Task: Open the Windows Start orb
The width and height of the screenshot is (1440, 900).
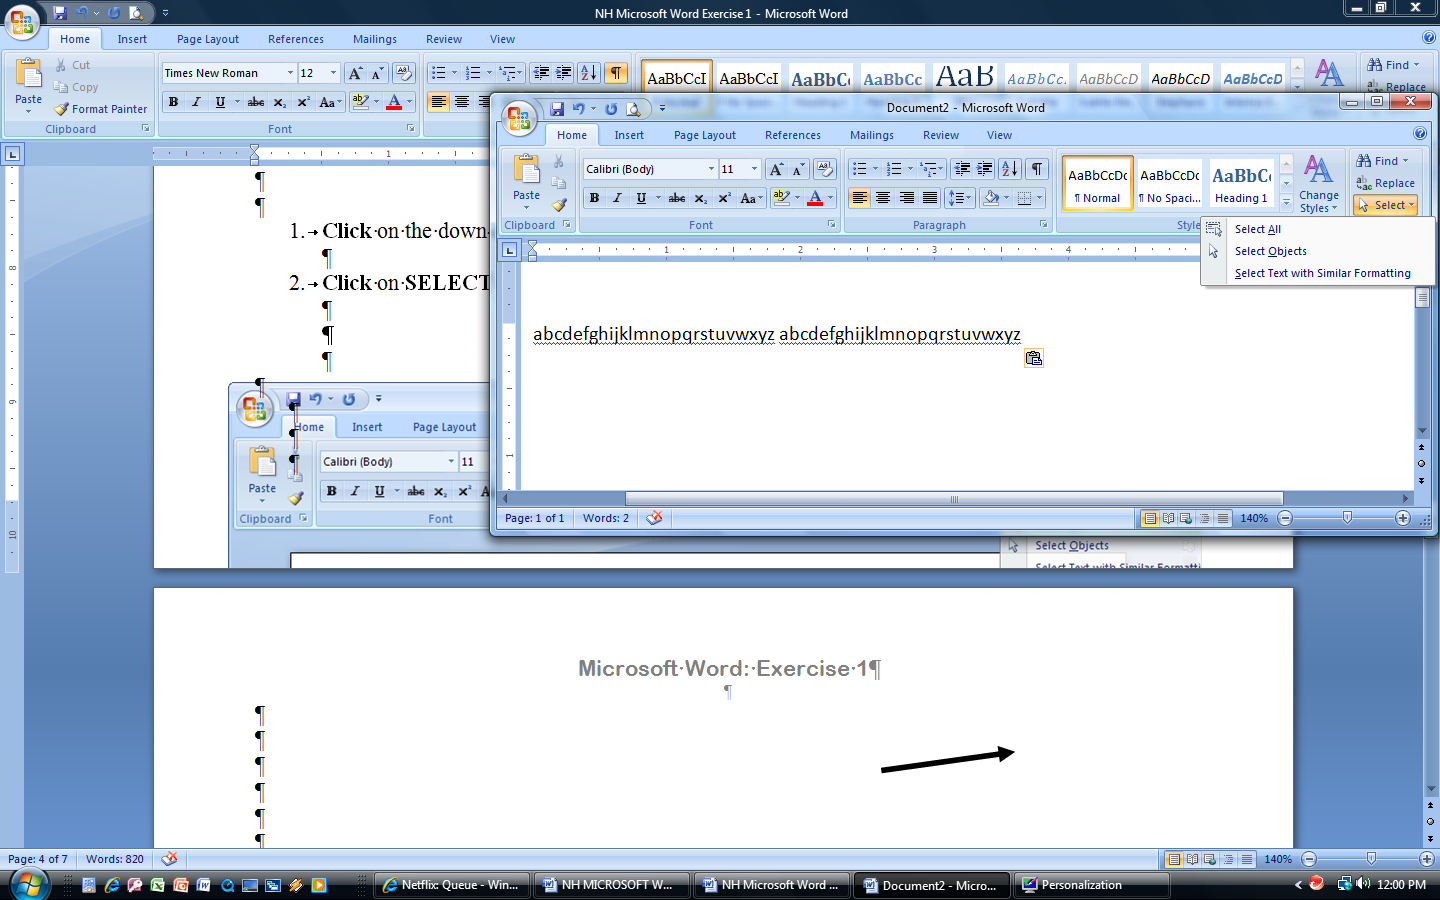Action: coord(30,884)
